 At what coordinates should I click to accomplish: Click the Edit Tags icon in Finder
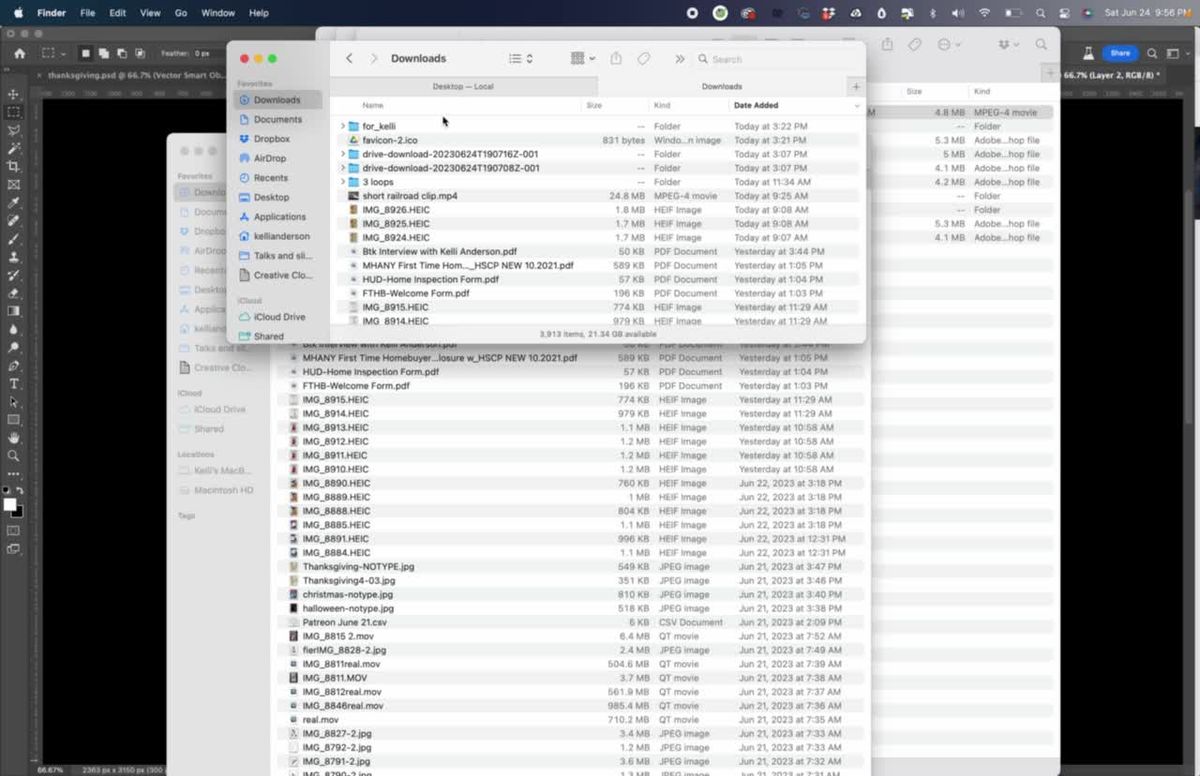pos(645,59)
